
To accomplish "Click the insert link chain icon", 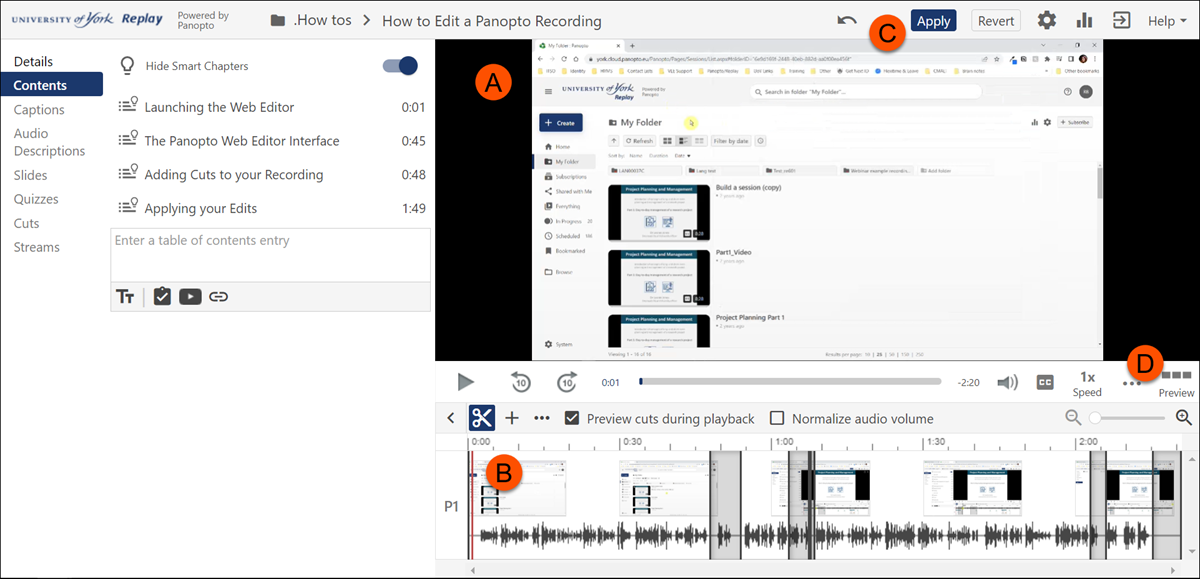I will (x=219, y=296).
